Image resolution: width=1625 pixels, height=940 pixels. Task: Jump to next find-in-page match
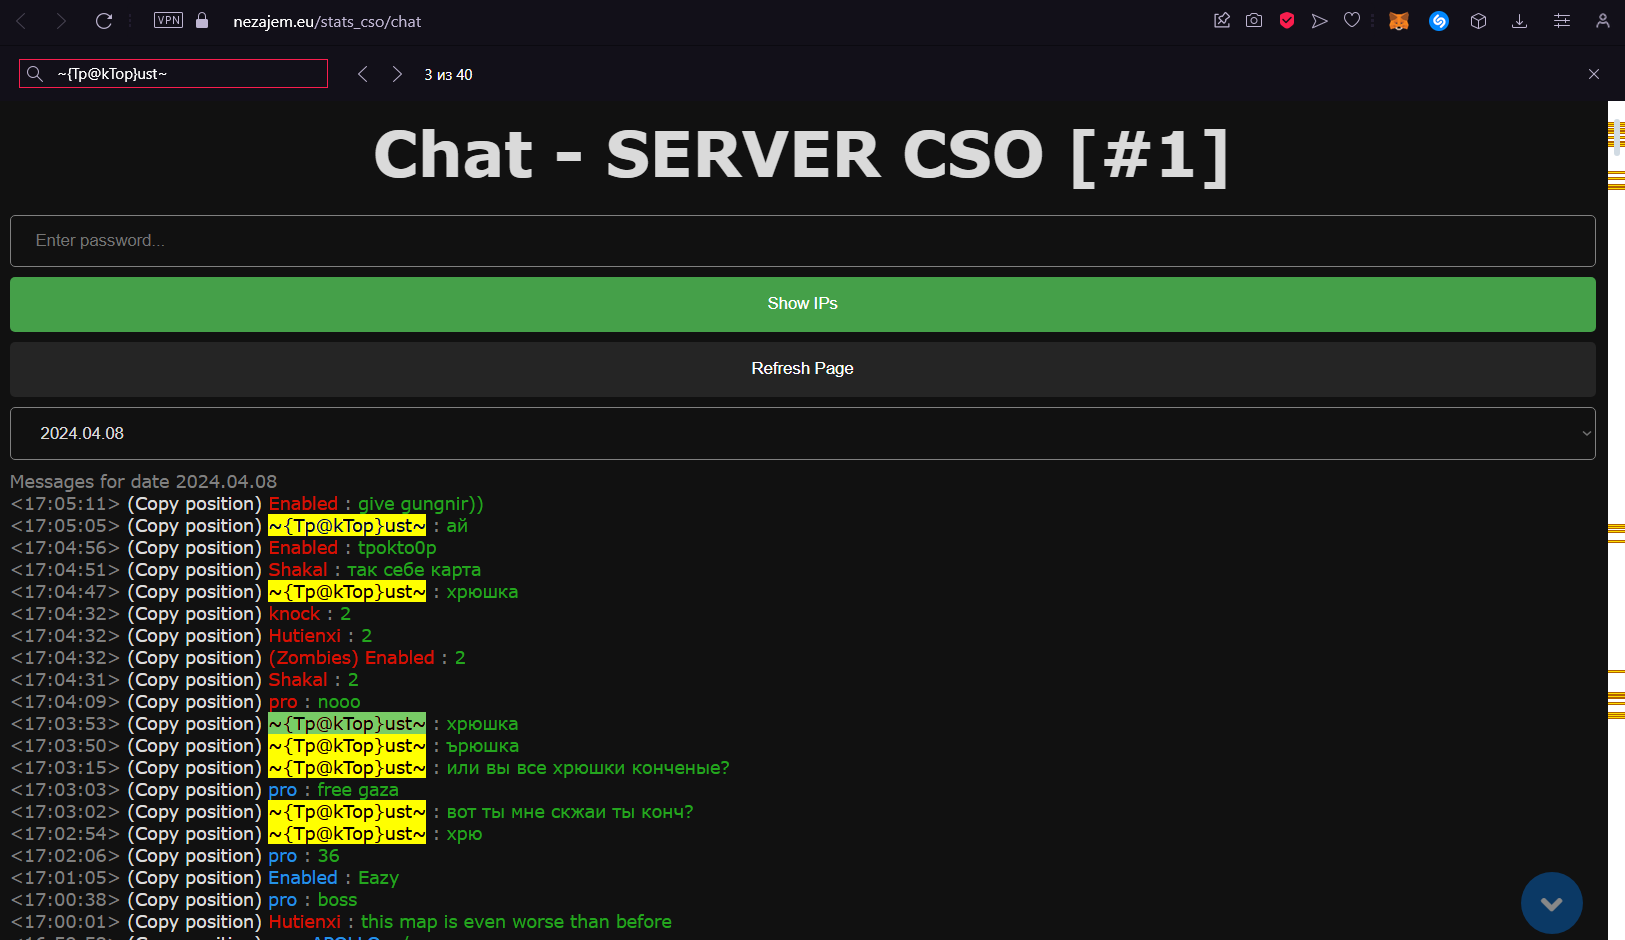pos(397,74)
